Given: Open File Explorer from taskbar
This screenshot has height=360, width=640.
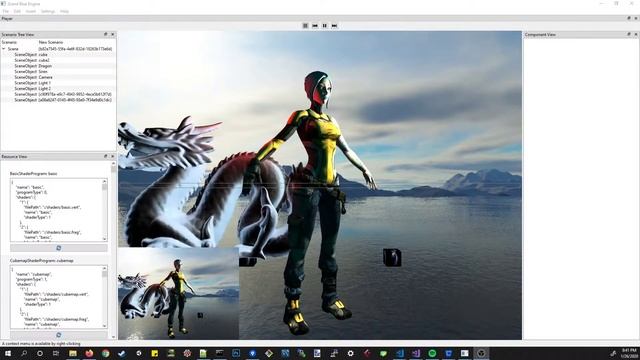Looking at the screenshot, I should [73, 353].
